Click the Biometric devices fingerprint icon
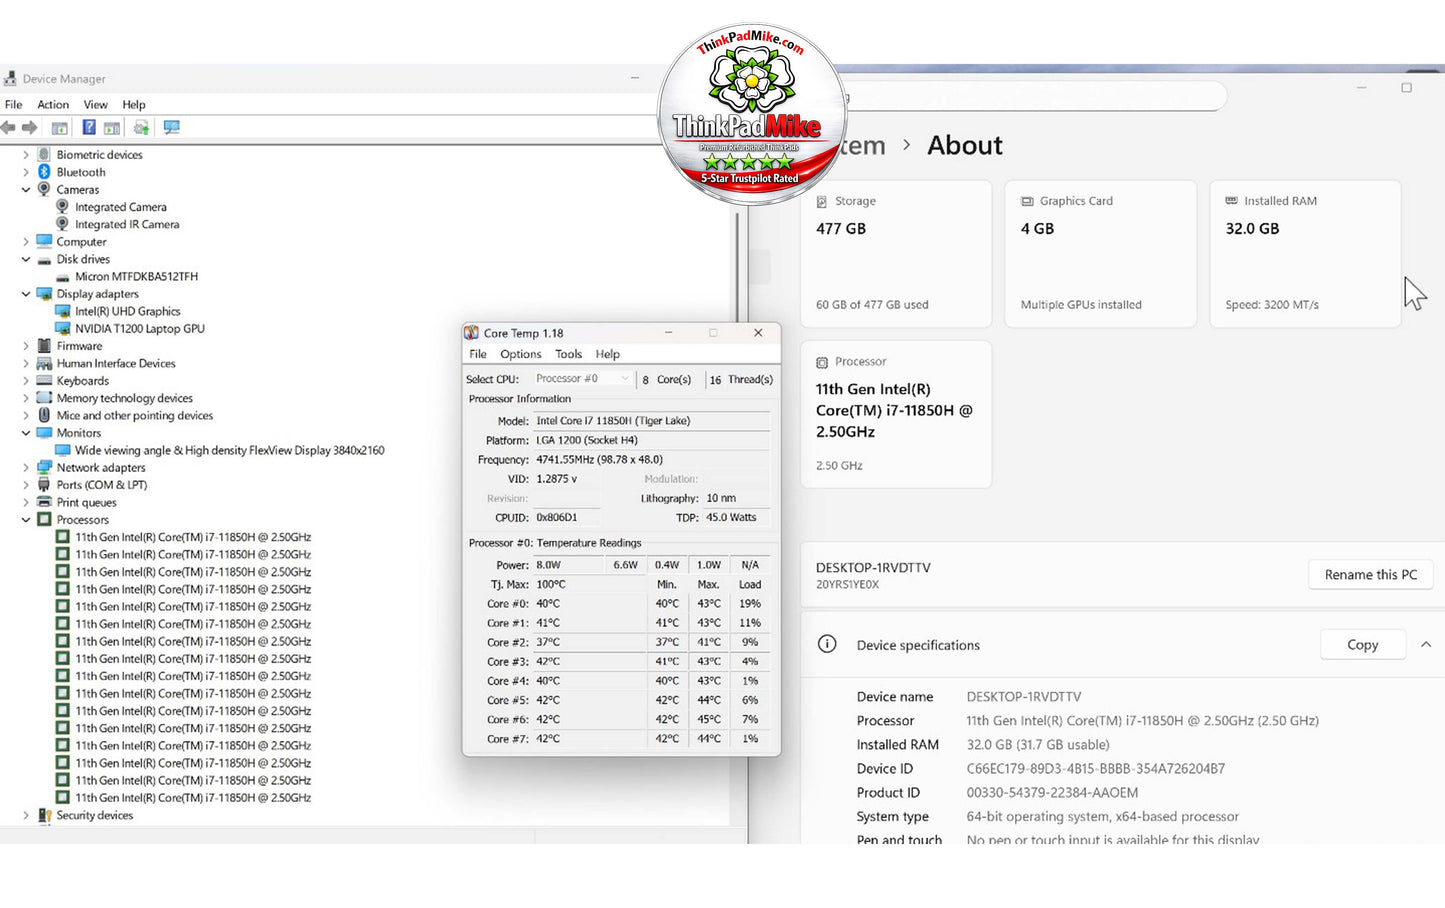This screenshot has width=1445, height=908. click(44, 155)
